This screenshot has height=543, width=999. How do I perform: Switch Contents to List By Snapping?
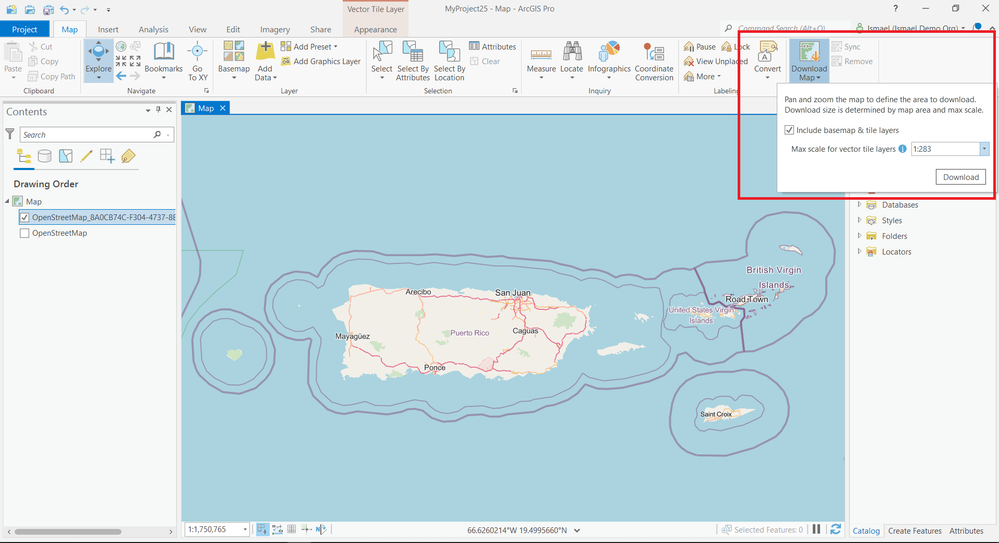click(107, 156)
